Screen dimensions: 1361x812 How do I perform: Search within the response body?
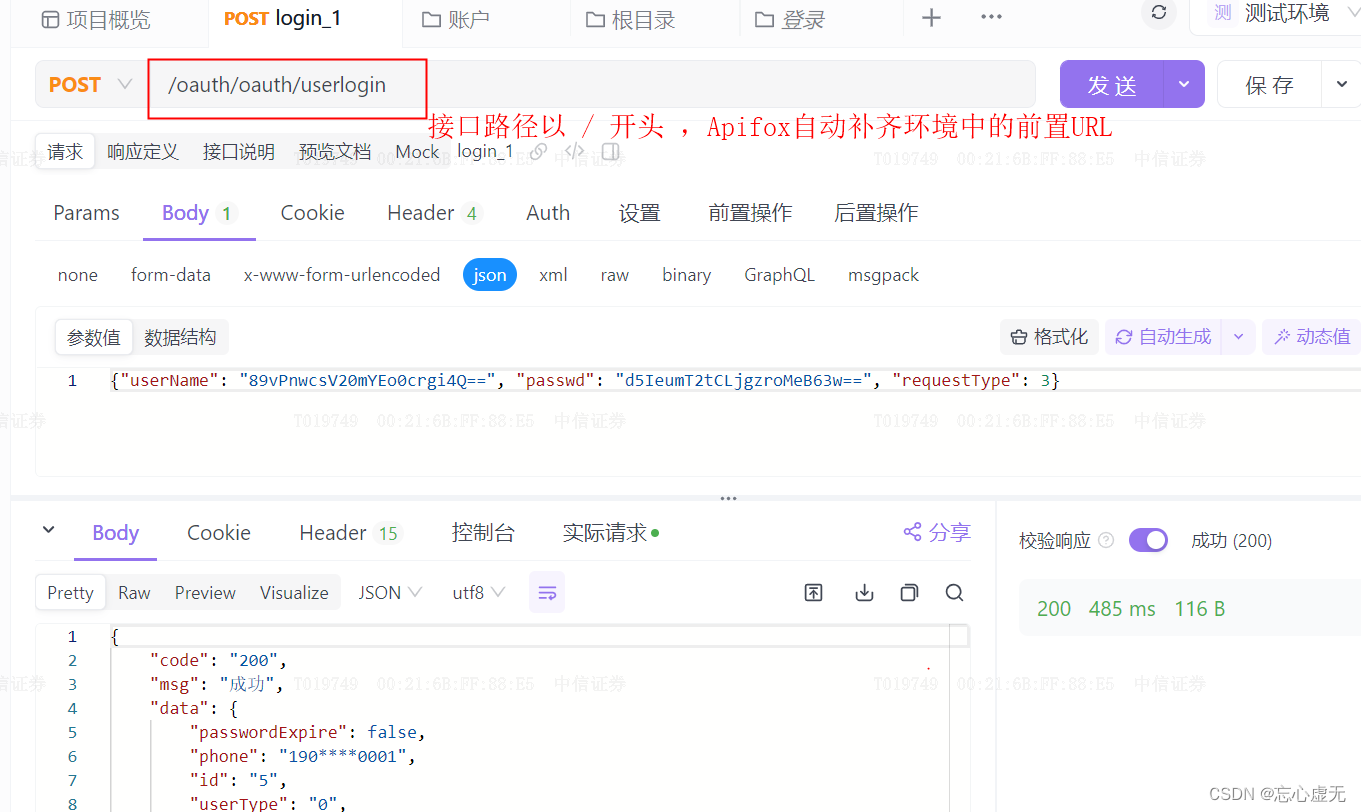point(955,593)
